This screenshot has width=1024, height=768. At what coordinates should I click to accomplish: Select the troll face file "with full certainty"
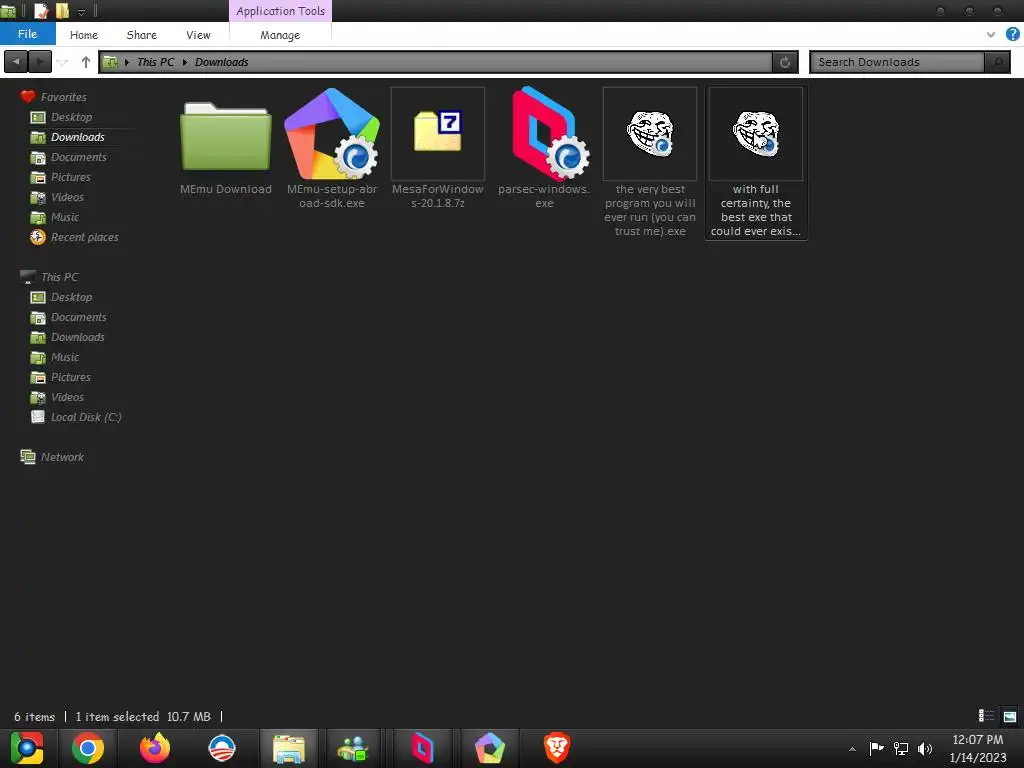pos(756,134)
